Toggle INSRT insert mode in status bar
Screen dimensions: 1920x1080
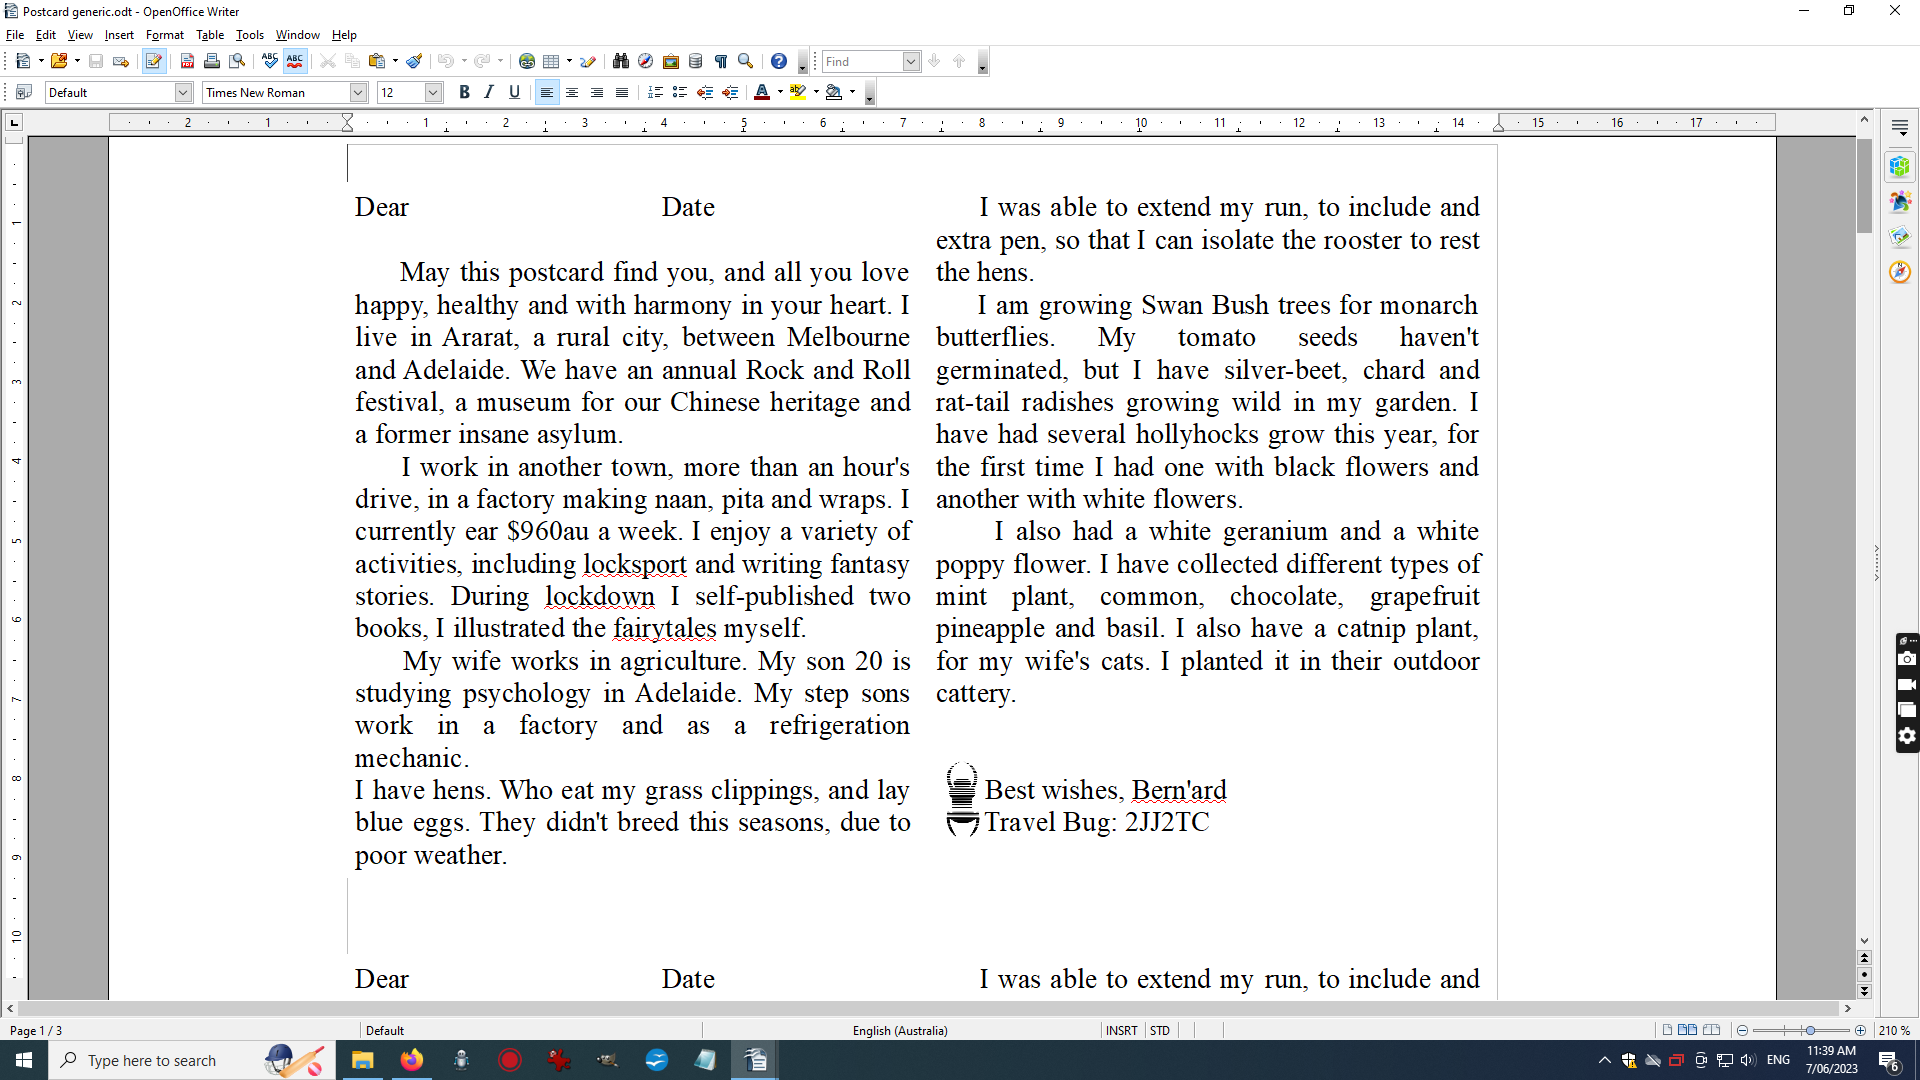1122,1030
